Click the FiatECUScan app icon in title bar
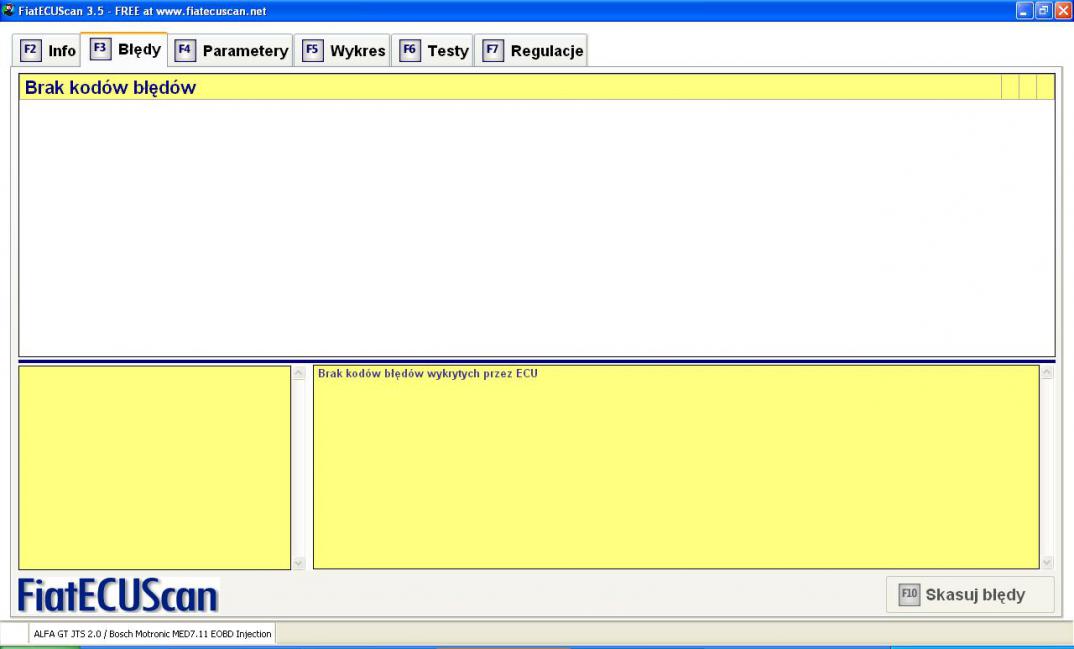This screenshot has height=649, width=1074. (8, 10)
